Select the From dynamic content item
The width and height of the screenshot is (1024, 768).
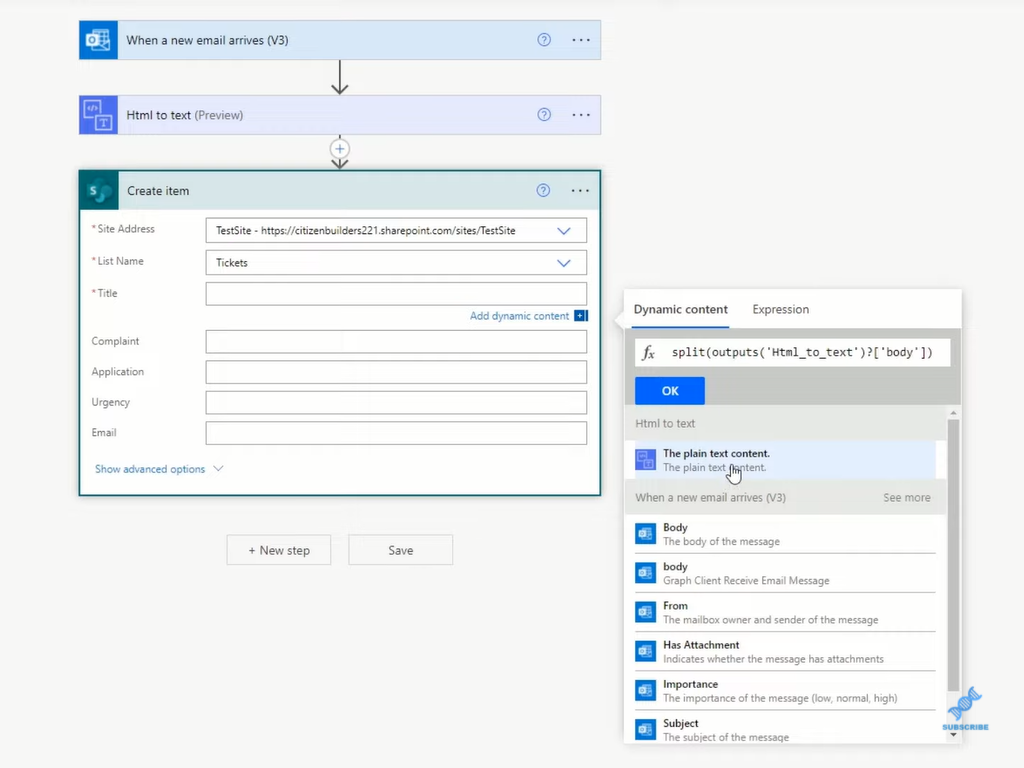point(785,612)
